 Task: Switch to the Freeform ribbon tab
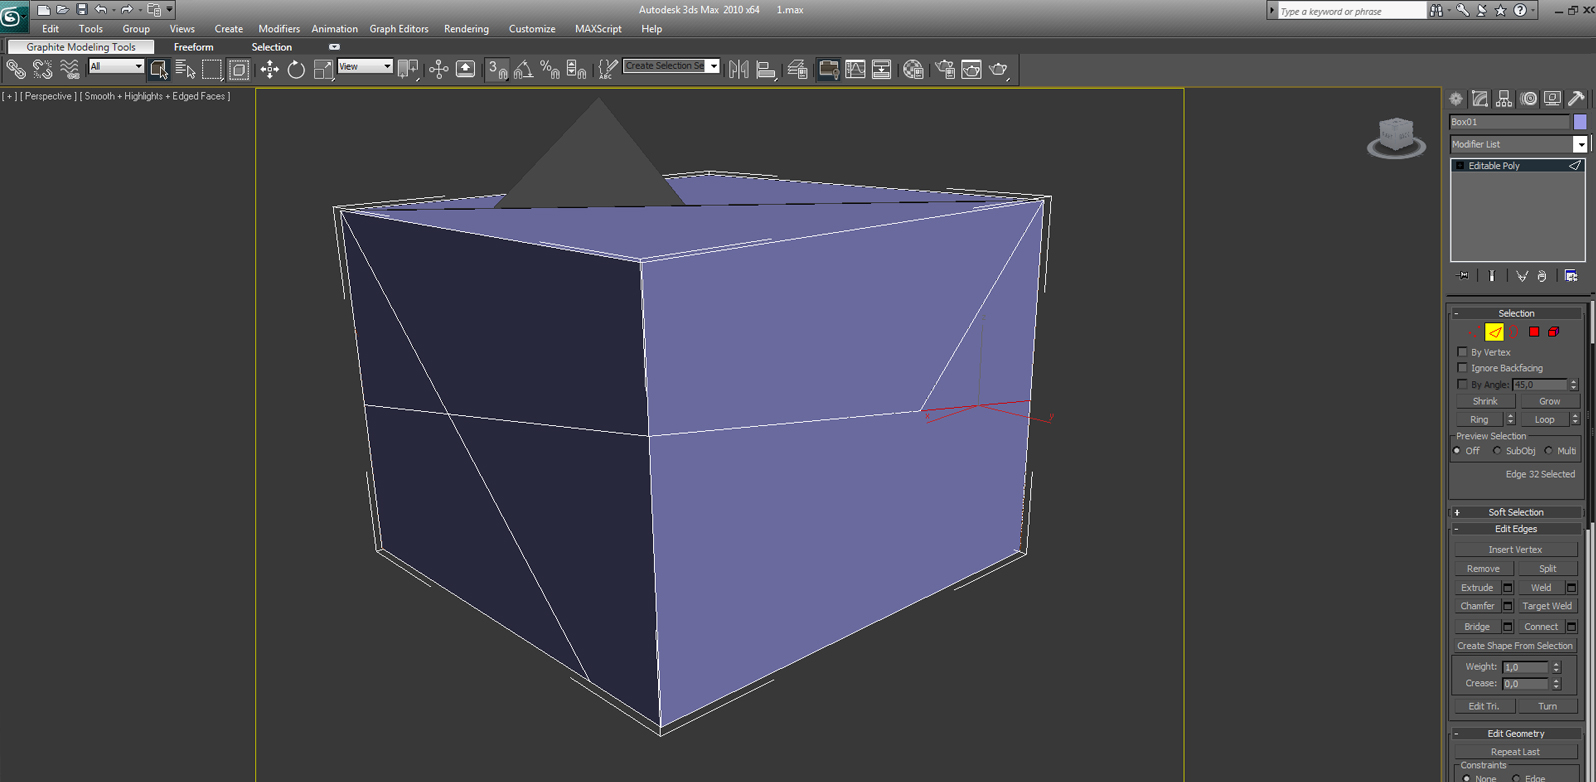coord(193,47)
